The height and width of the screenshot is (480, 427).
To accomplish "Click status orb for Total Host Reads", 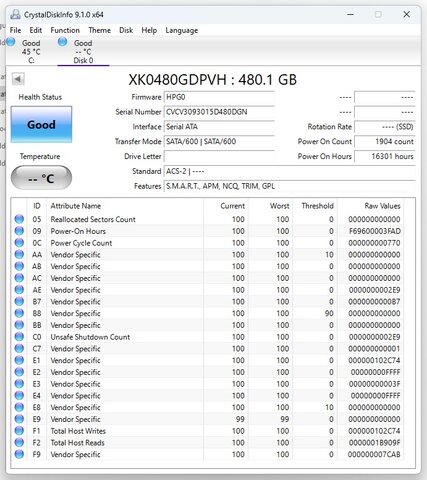I will (x=19, y=442).
